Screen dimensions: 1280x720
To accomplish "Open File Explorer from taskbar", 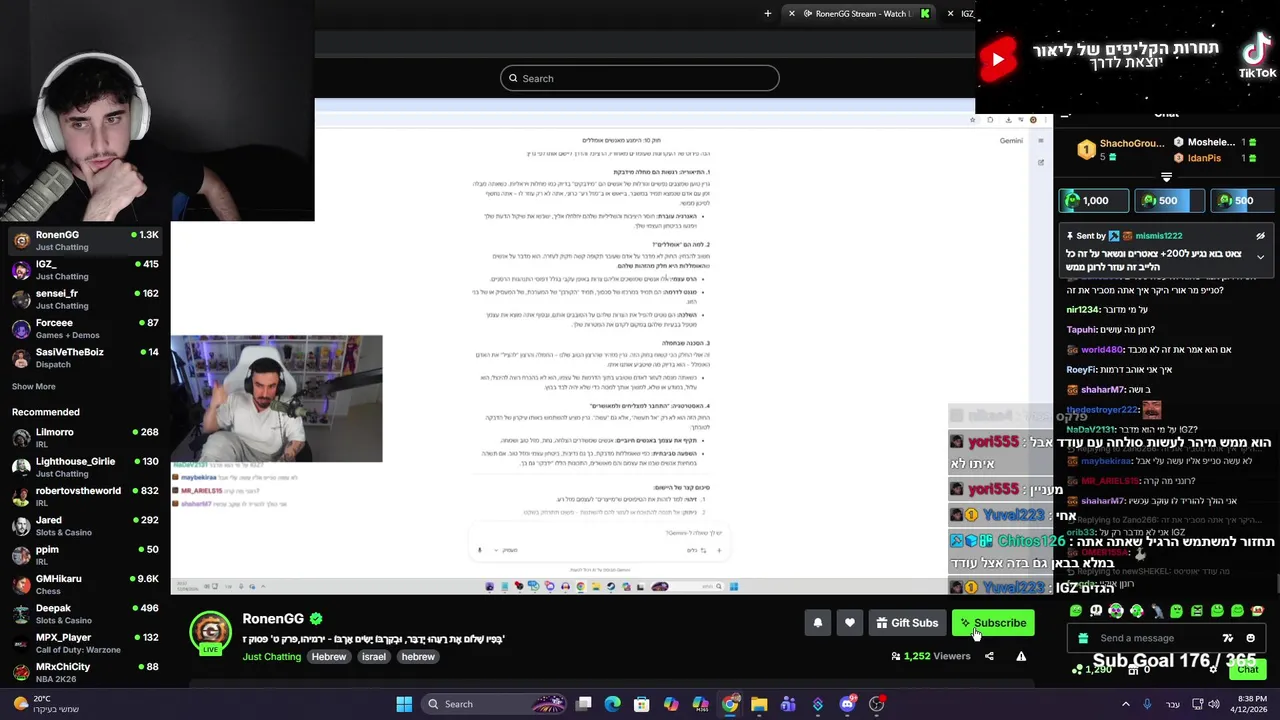I will (759, 704).
